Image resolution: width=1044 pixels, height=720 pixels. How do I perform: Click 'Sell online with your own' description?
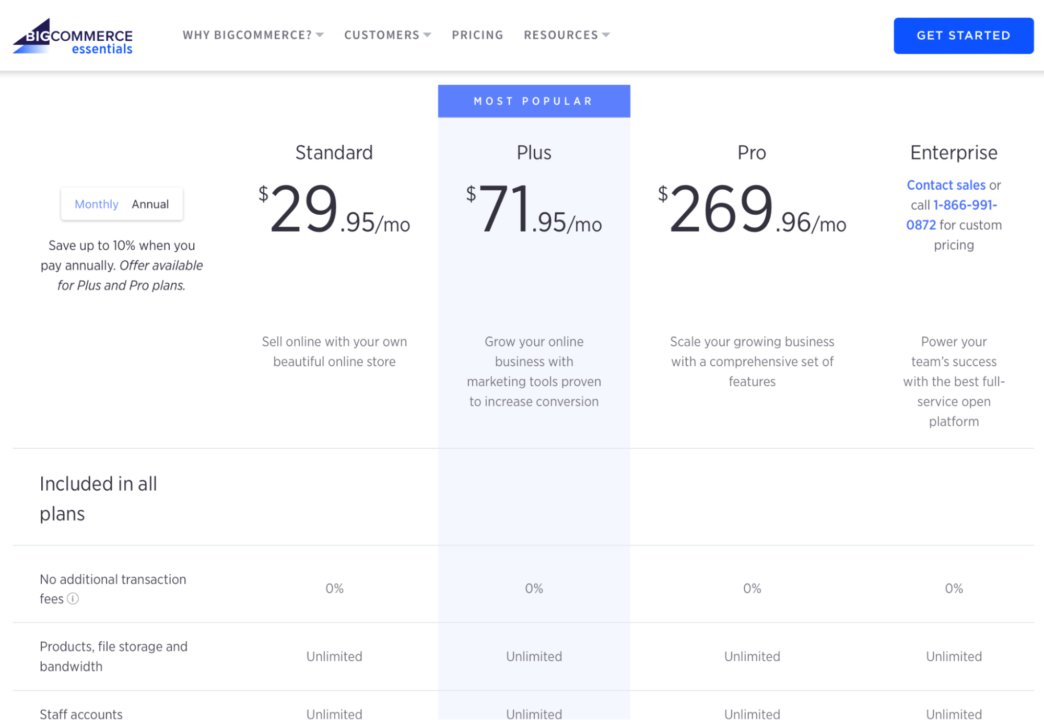pos(334,352)
